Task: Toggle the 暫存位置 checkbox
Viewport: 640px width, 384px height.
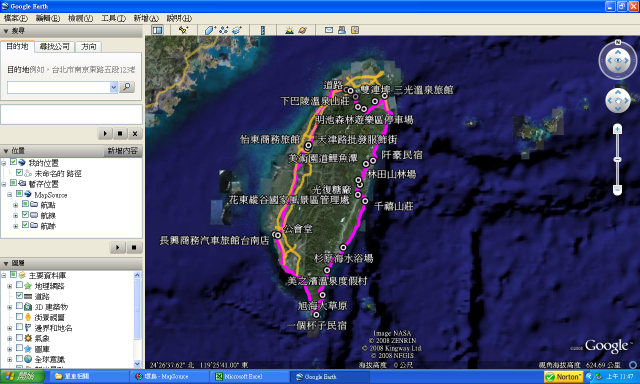Action: tap(13, 183)
